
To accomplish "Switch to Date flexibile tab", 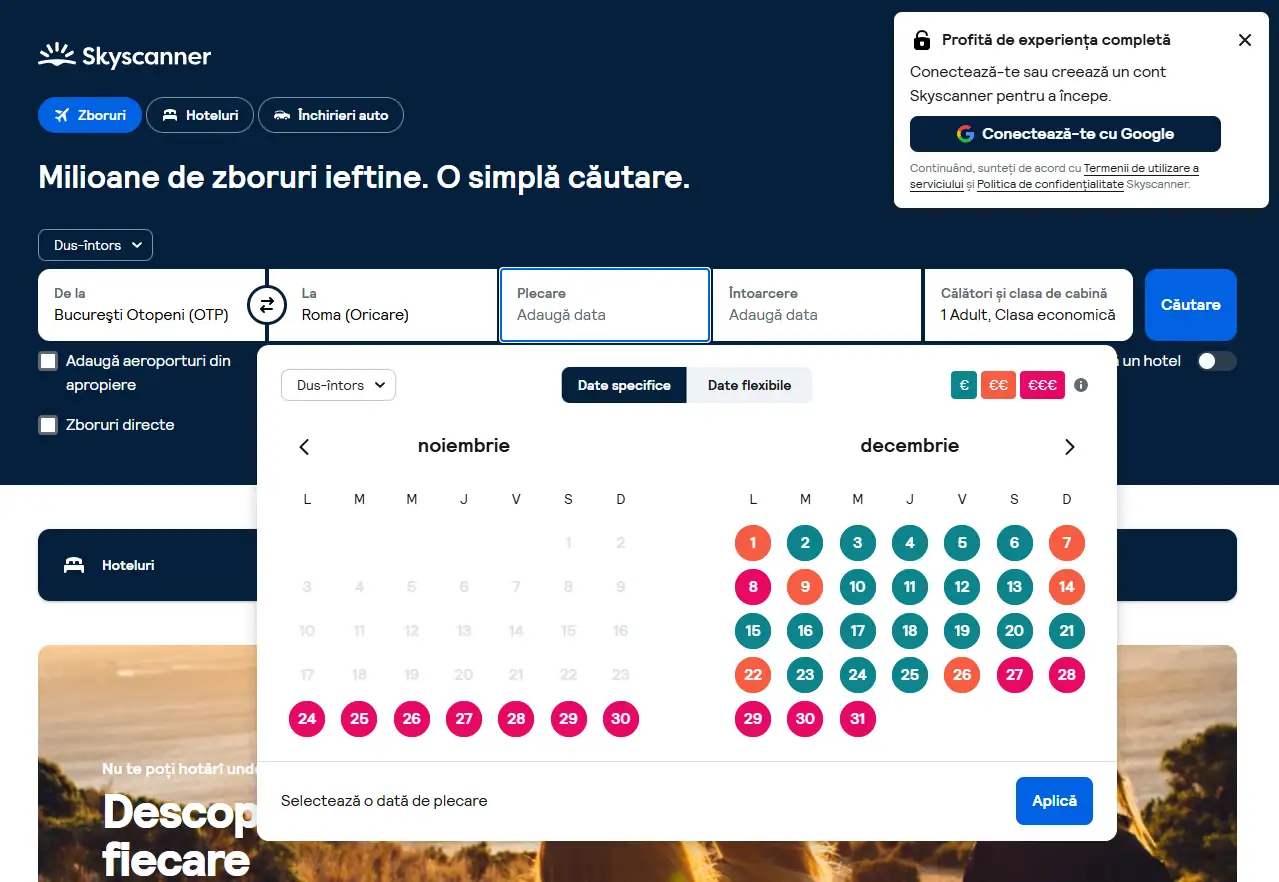I will pos(749,385).
